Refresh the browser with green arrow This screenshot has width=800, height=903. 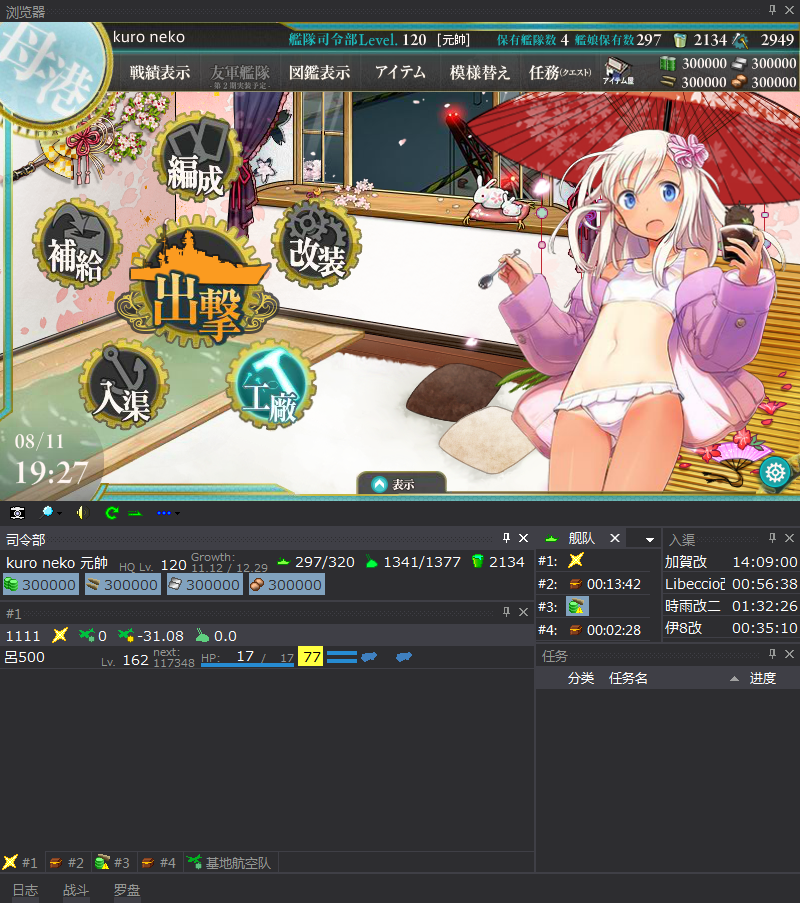(112, 512)
